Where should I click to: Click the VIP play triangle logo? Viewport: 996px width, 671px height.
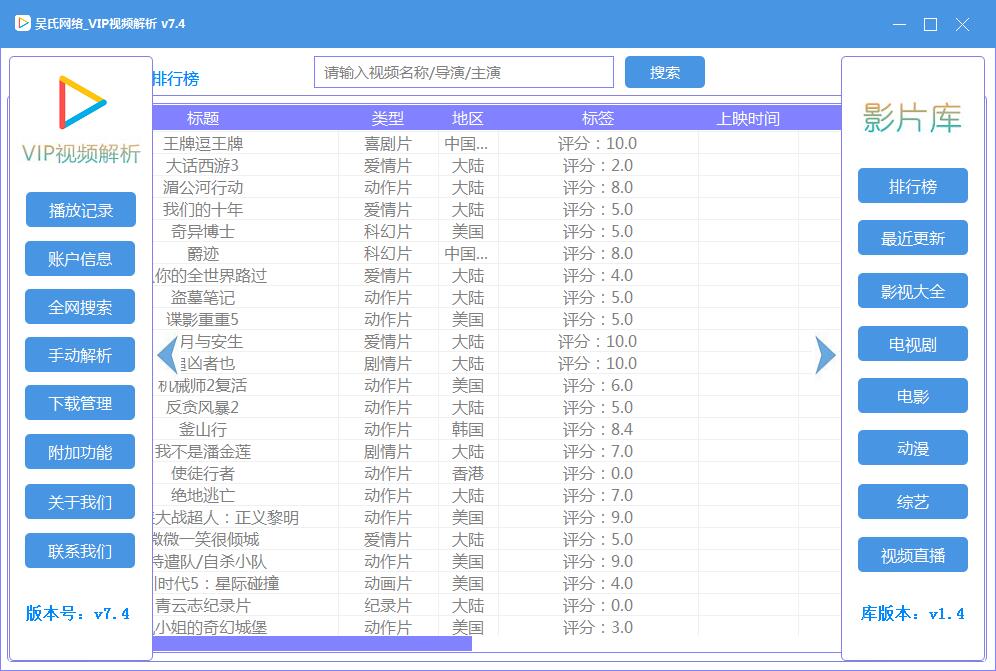pos(82,103)
